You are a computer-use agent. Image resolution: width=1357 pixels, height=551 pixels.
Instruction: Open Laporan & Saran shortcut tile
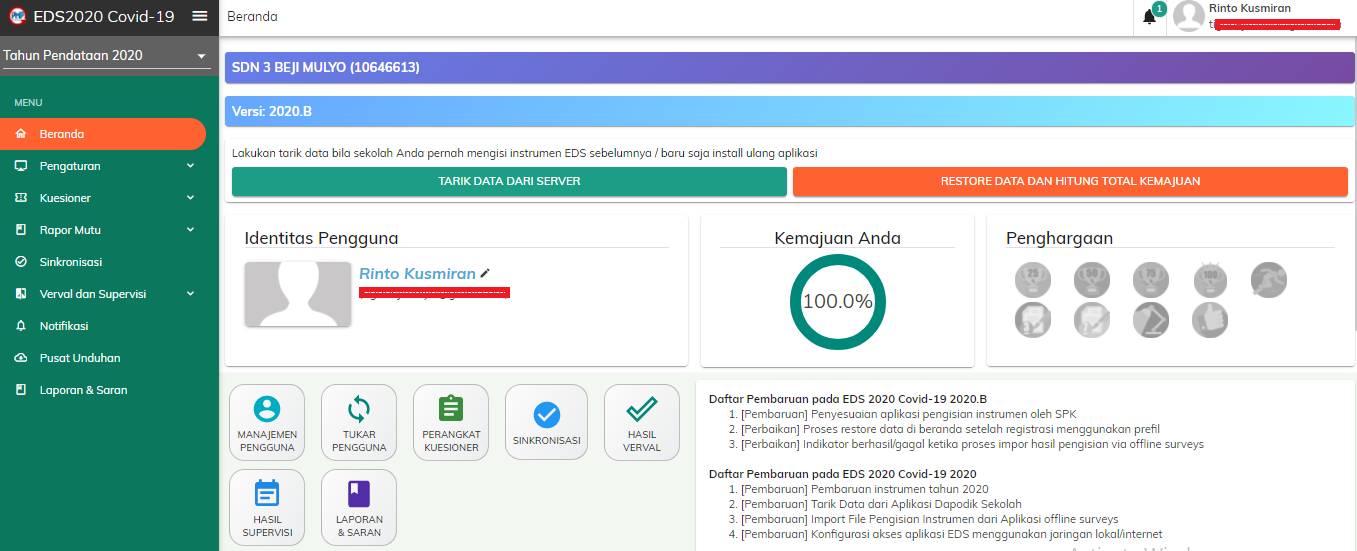point(359,508)
